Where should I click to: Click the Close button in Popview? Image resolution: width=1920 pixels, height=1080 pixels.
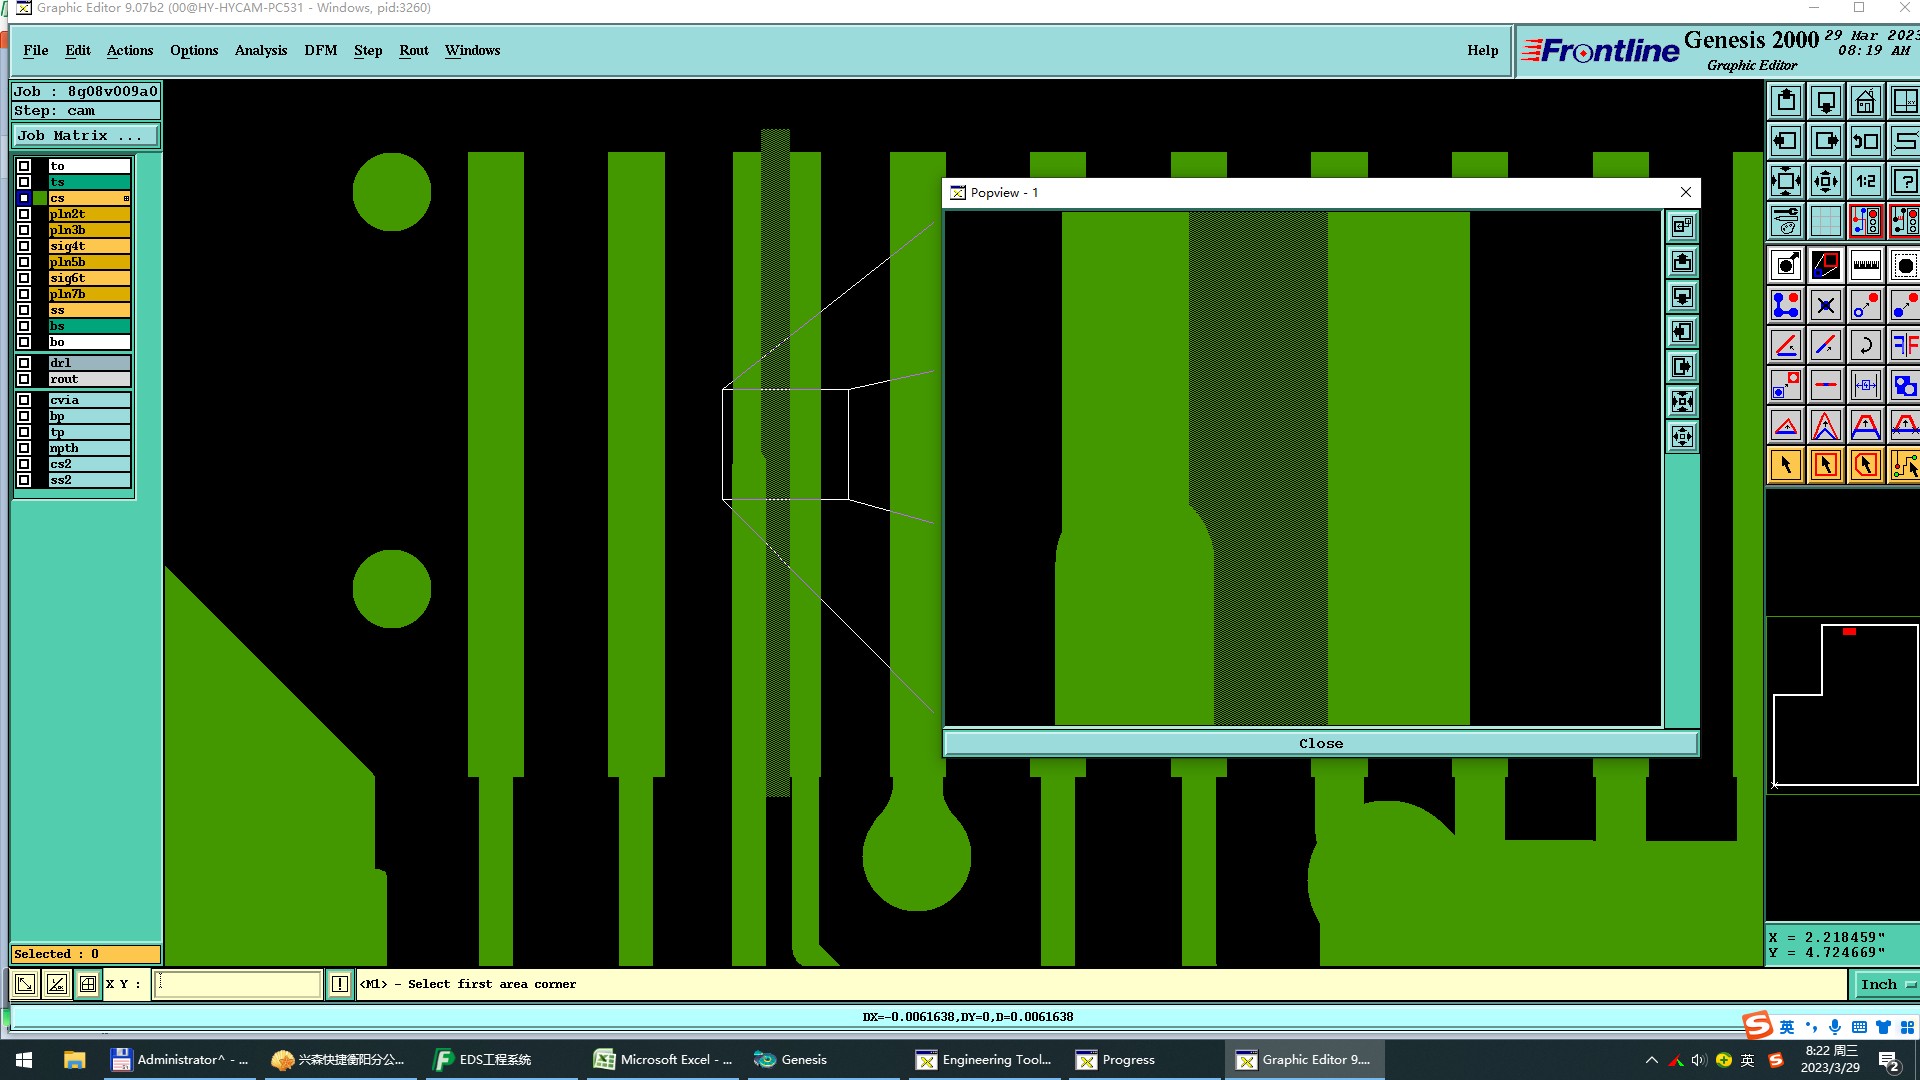click(1320, 743)
